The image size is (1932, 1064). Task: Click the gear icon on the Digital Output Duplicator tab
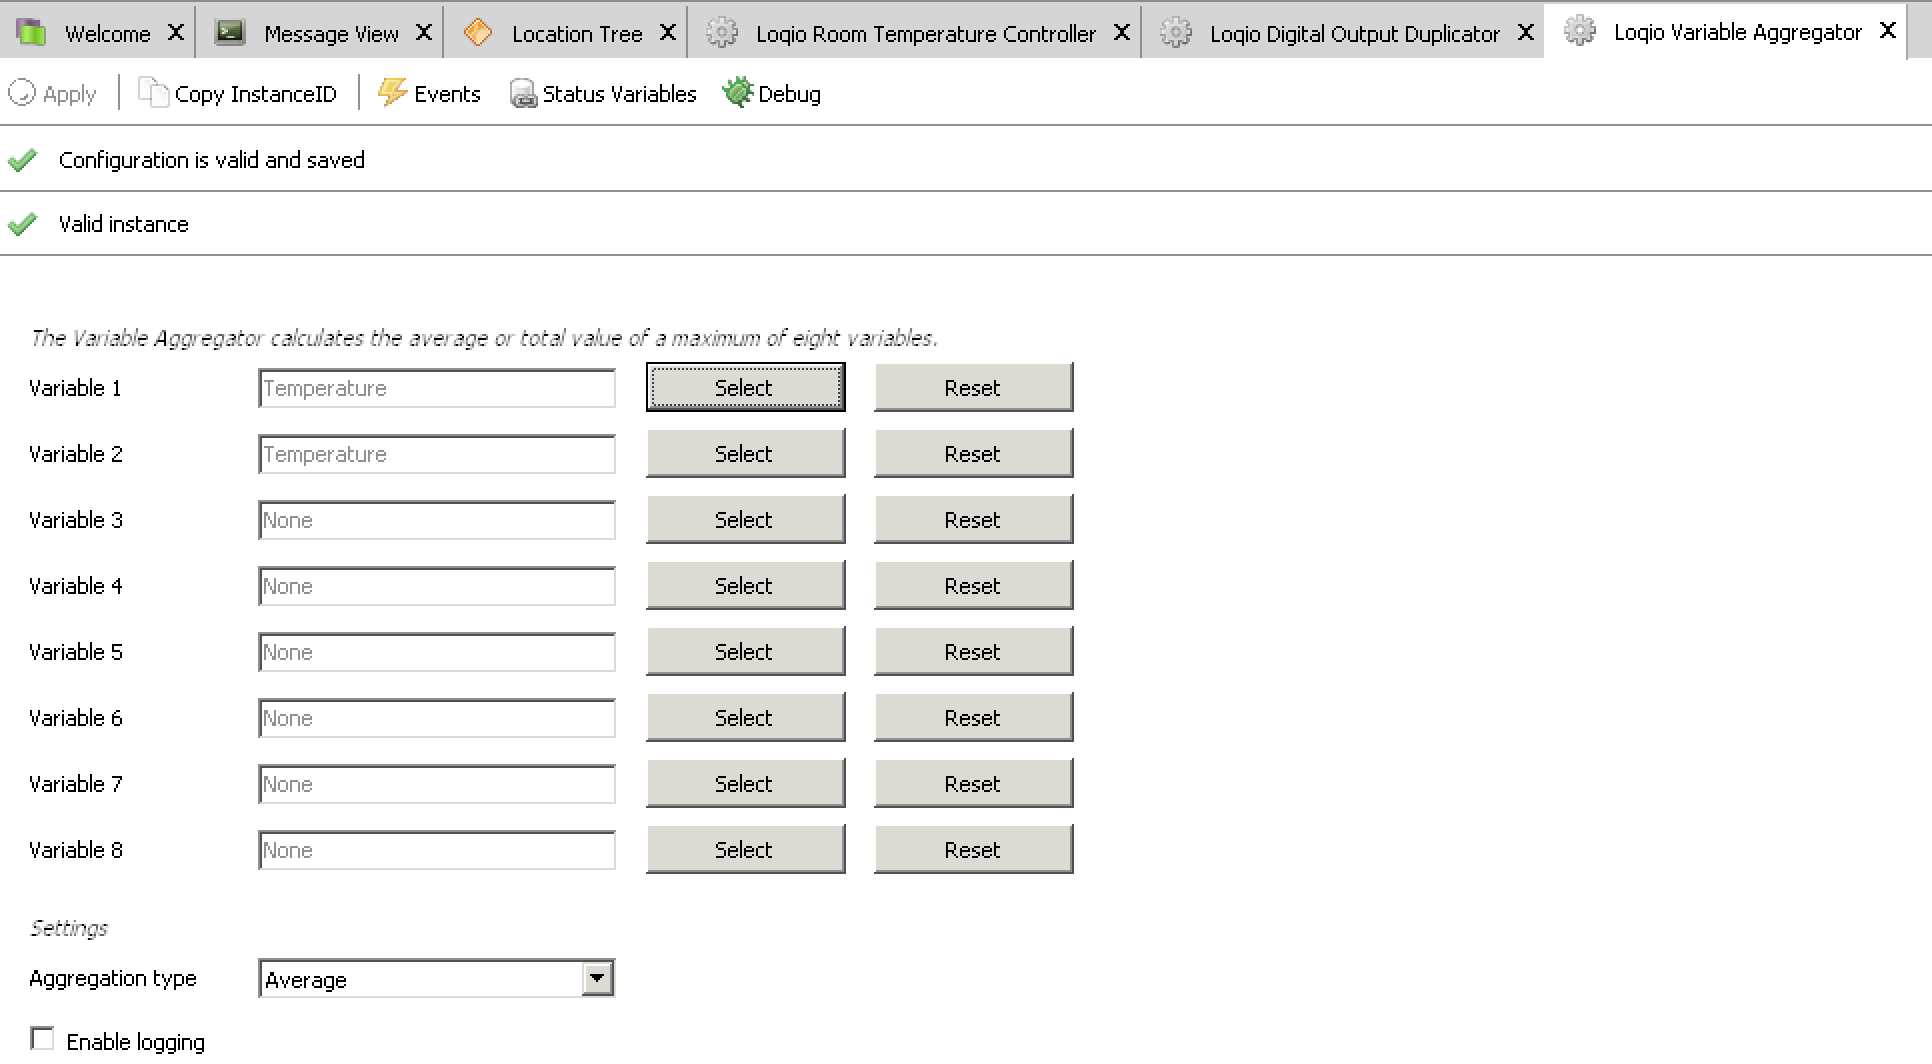pyautogui.click(x=1176, y=32)
